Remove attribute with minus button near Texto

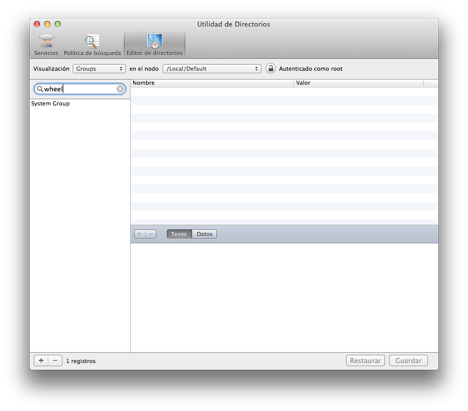click(x=151, y=234)
